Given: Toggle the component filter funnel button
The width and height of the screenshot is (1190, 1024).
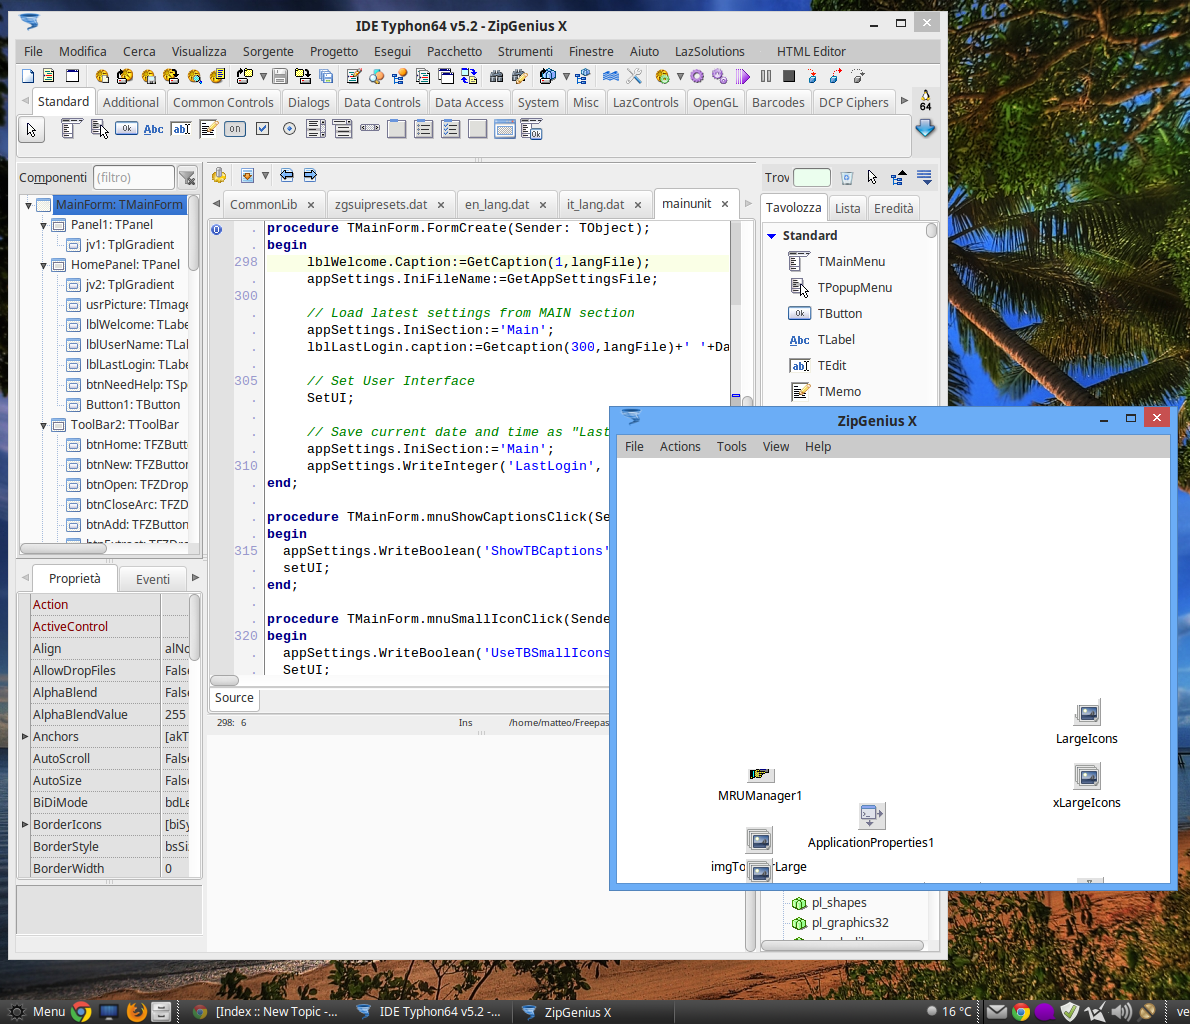Looking at the screenshot, I should pos(187,178).
